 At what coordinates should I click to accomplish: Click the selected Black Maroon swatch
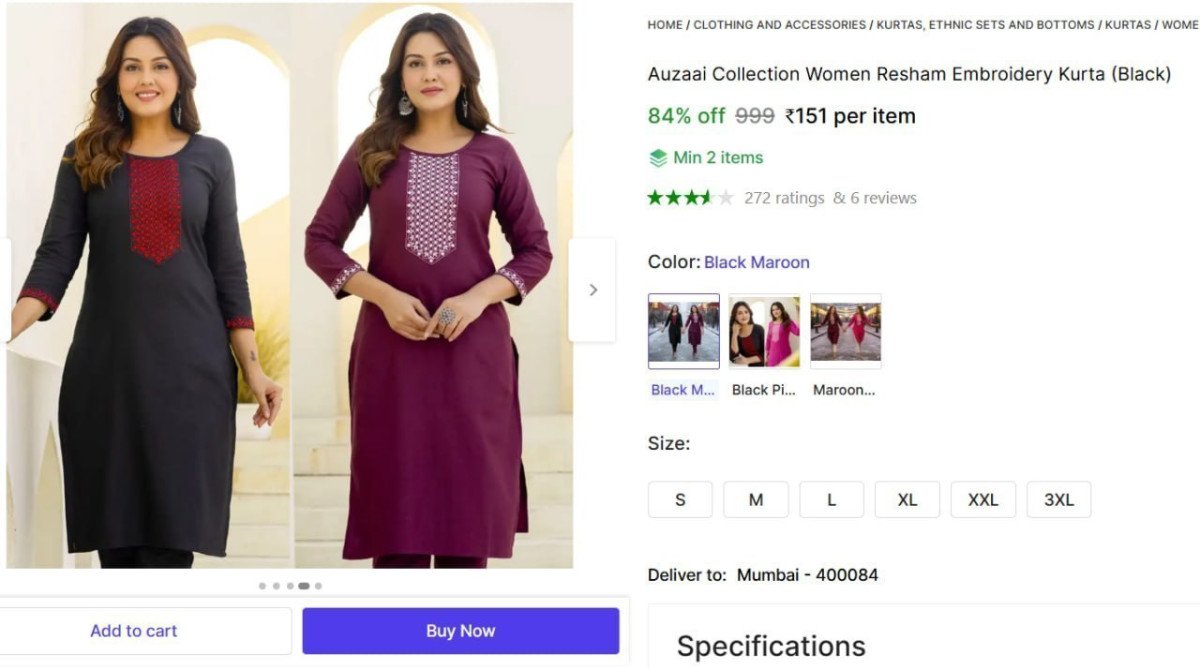pos(683,331)
